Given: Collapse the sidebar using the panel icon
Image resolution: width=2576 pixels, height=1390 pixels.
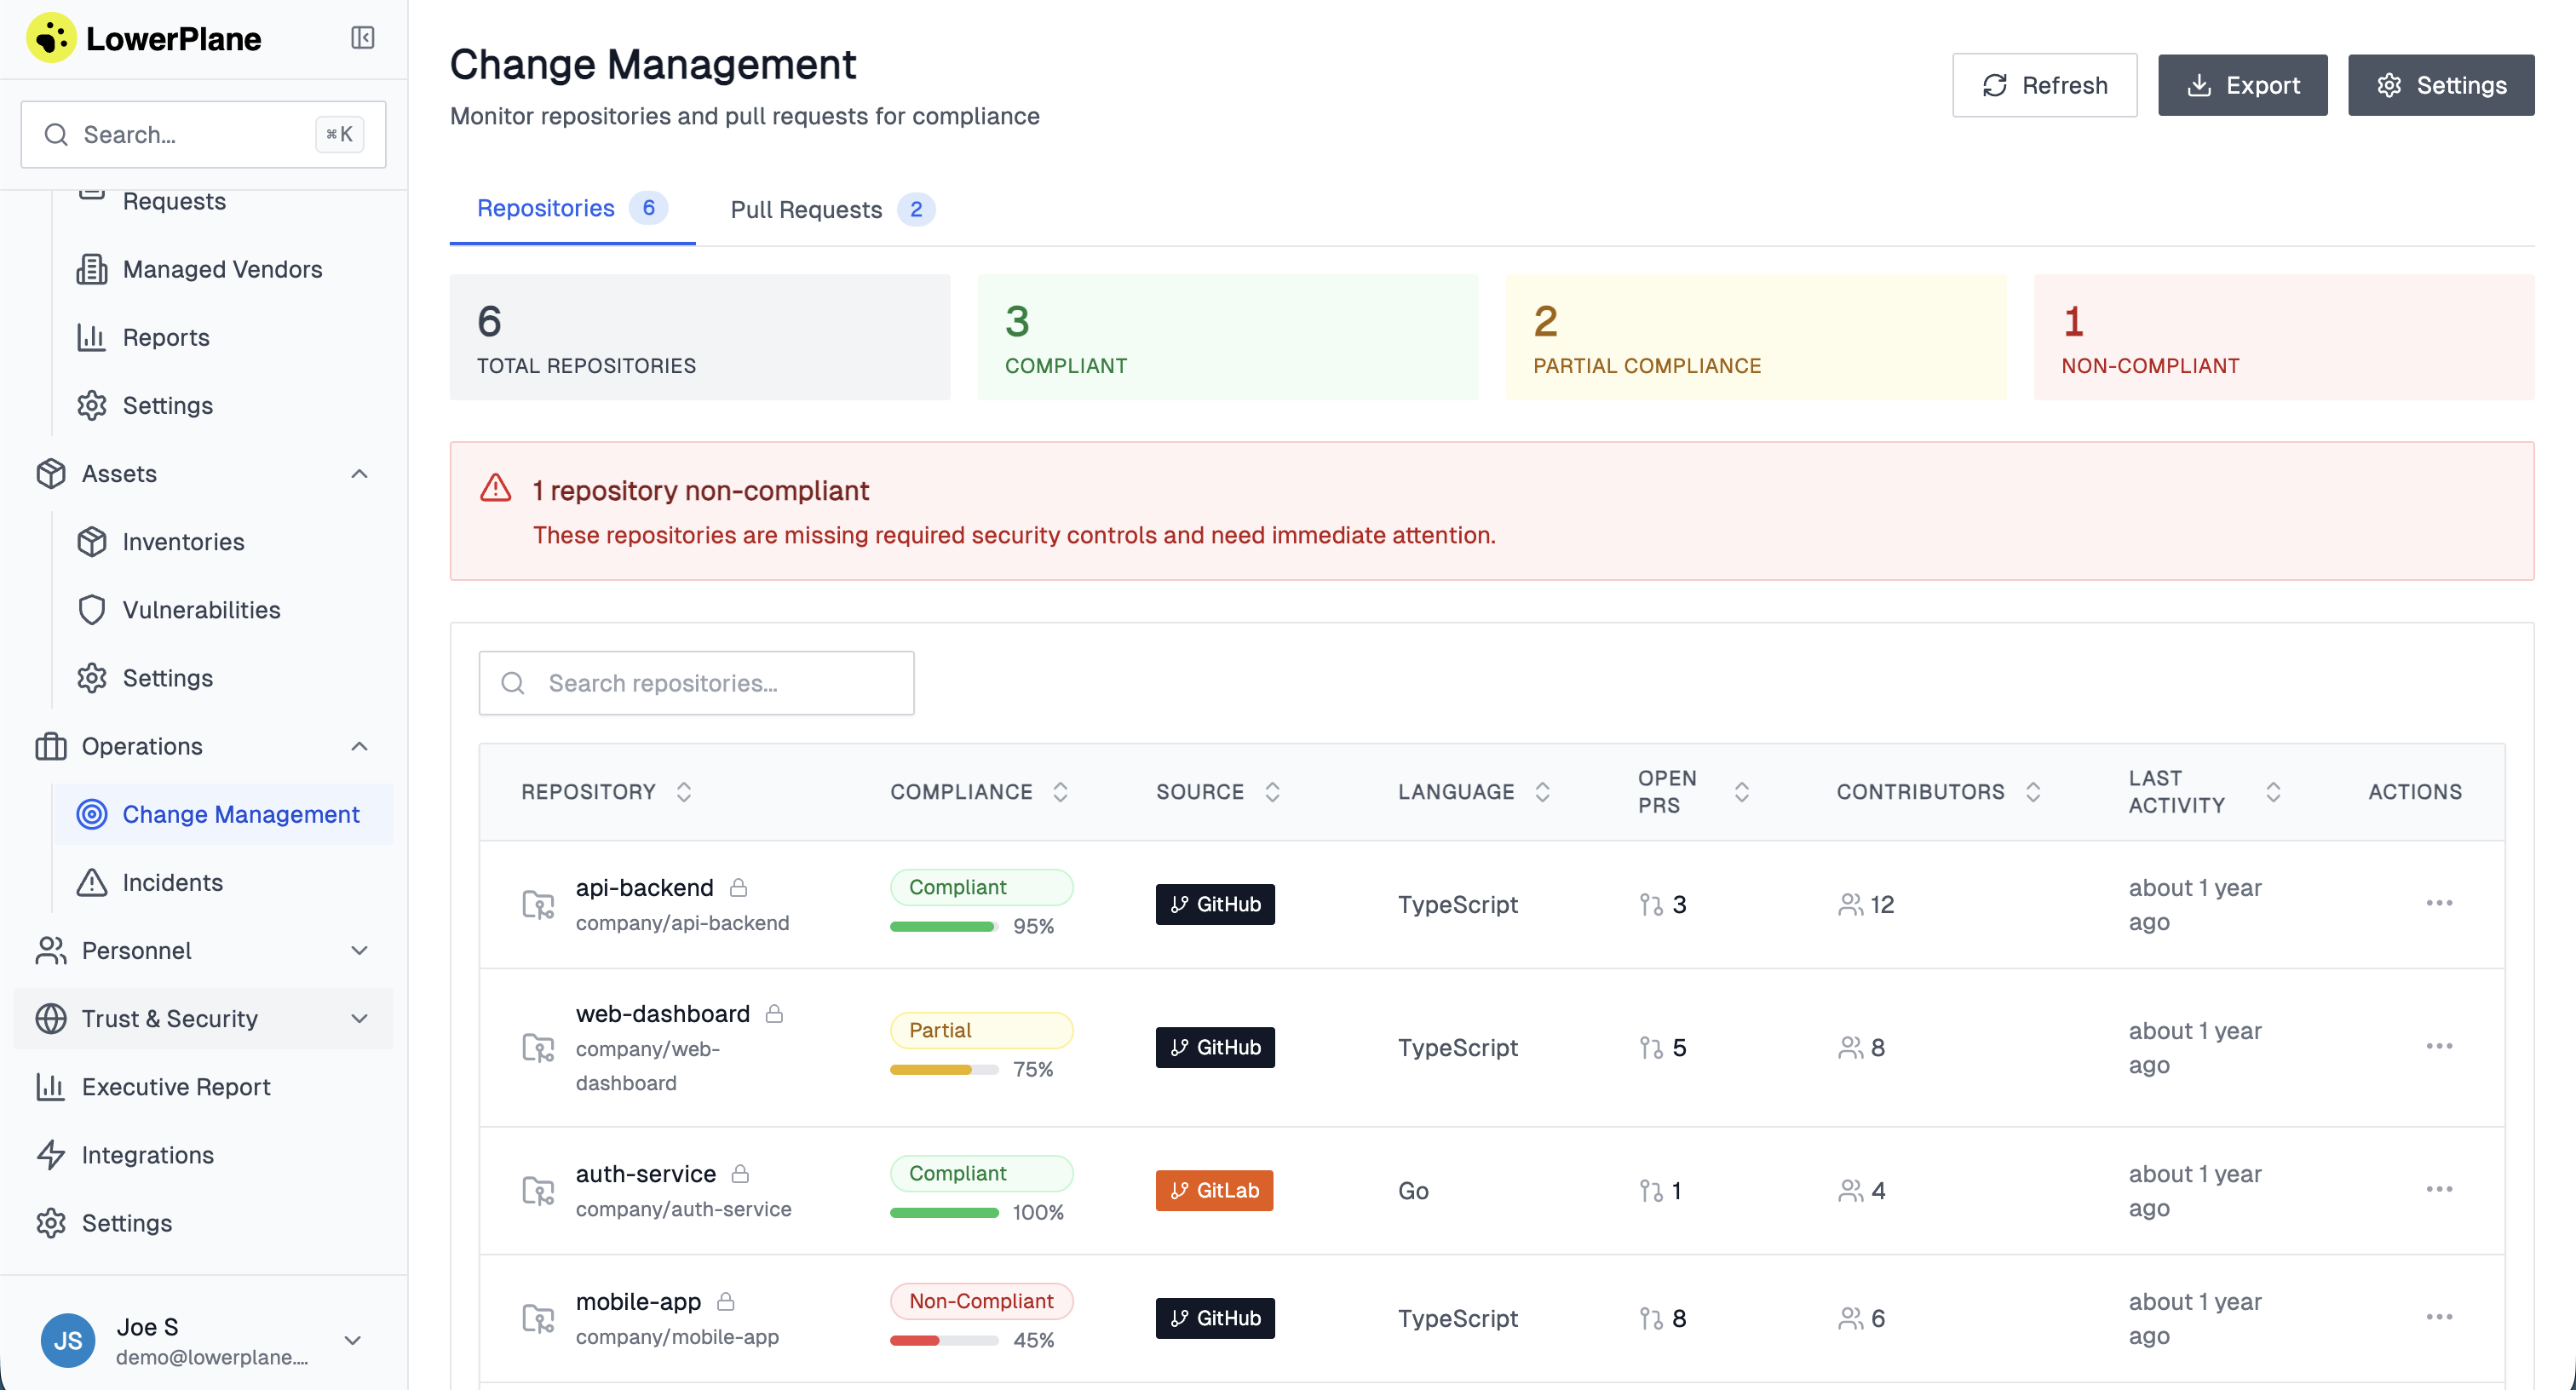Looking at the screenshot, I should (x=362, y=38).
